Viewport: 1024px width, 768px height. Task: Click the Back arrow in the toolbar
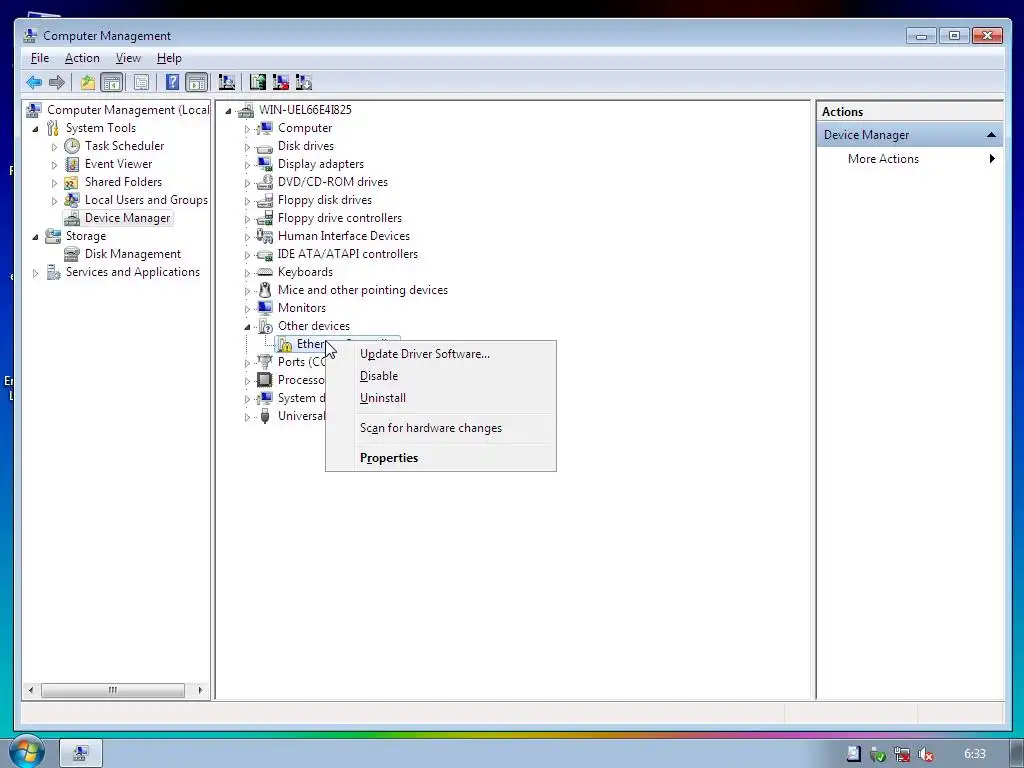click(x=34, y=82)
